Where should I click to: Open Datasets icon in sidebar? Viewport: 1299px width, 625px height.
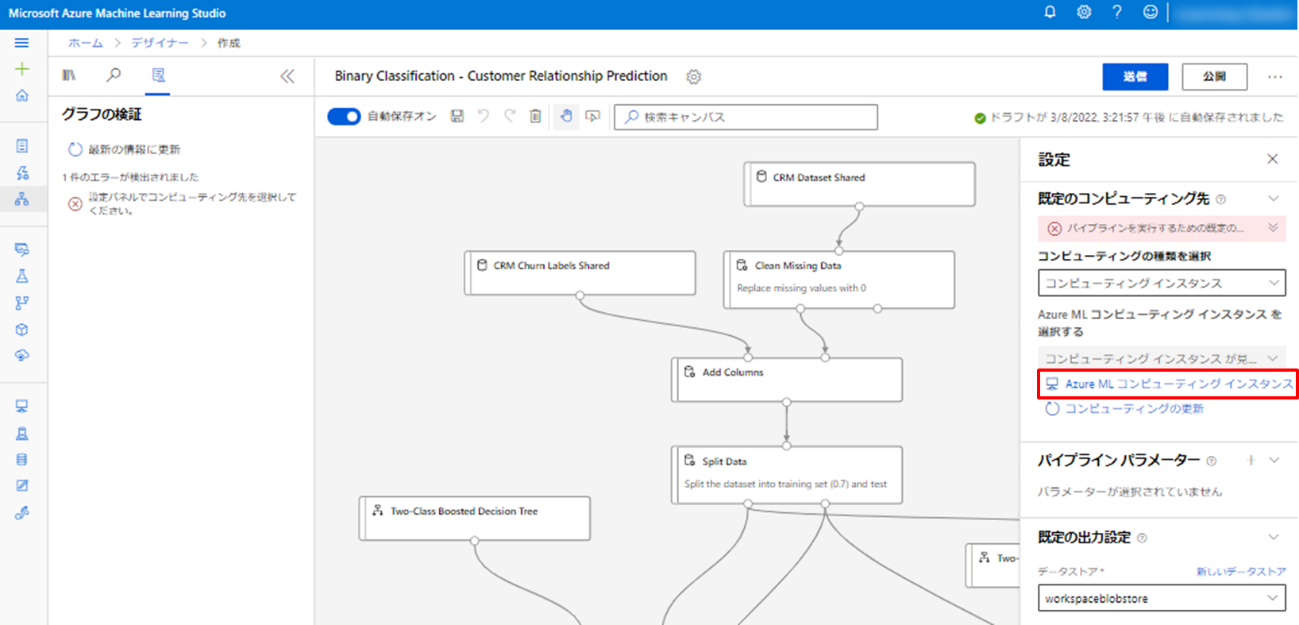pos(22,249)
